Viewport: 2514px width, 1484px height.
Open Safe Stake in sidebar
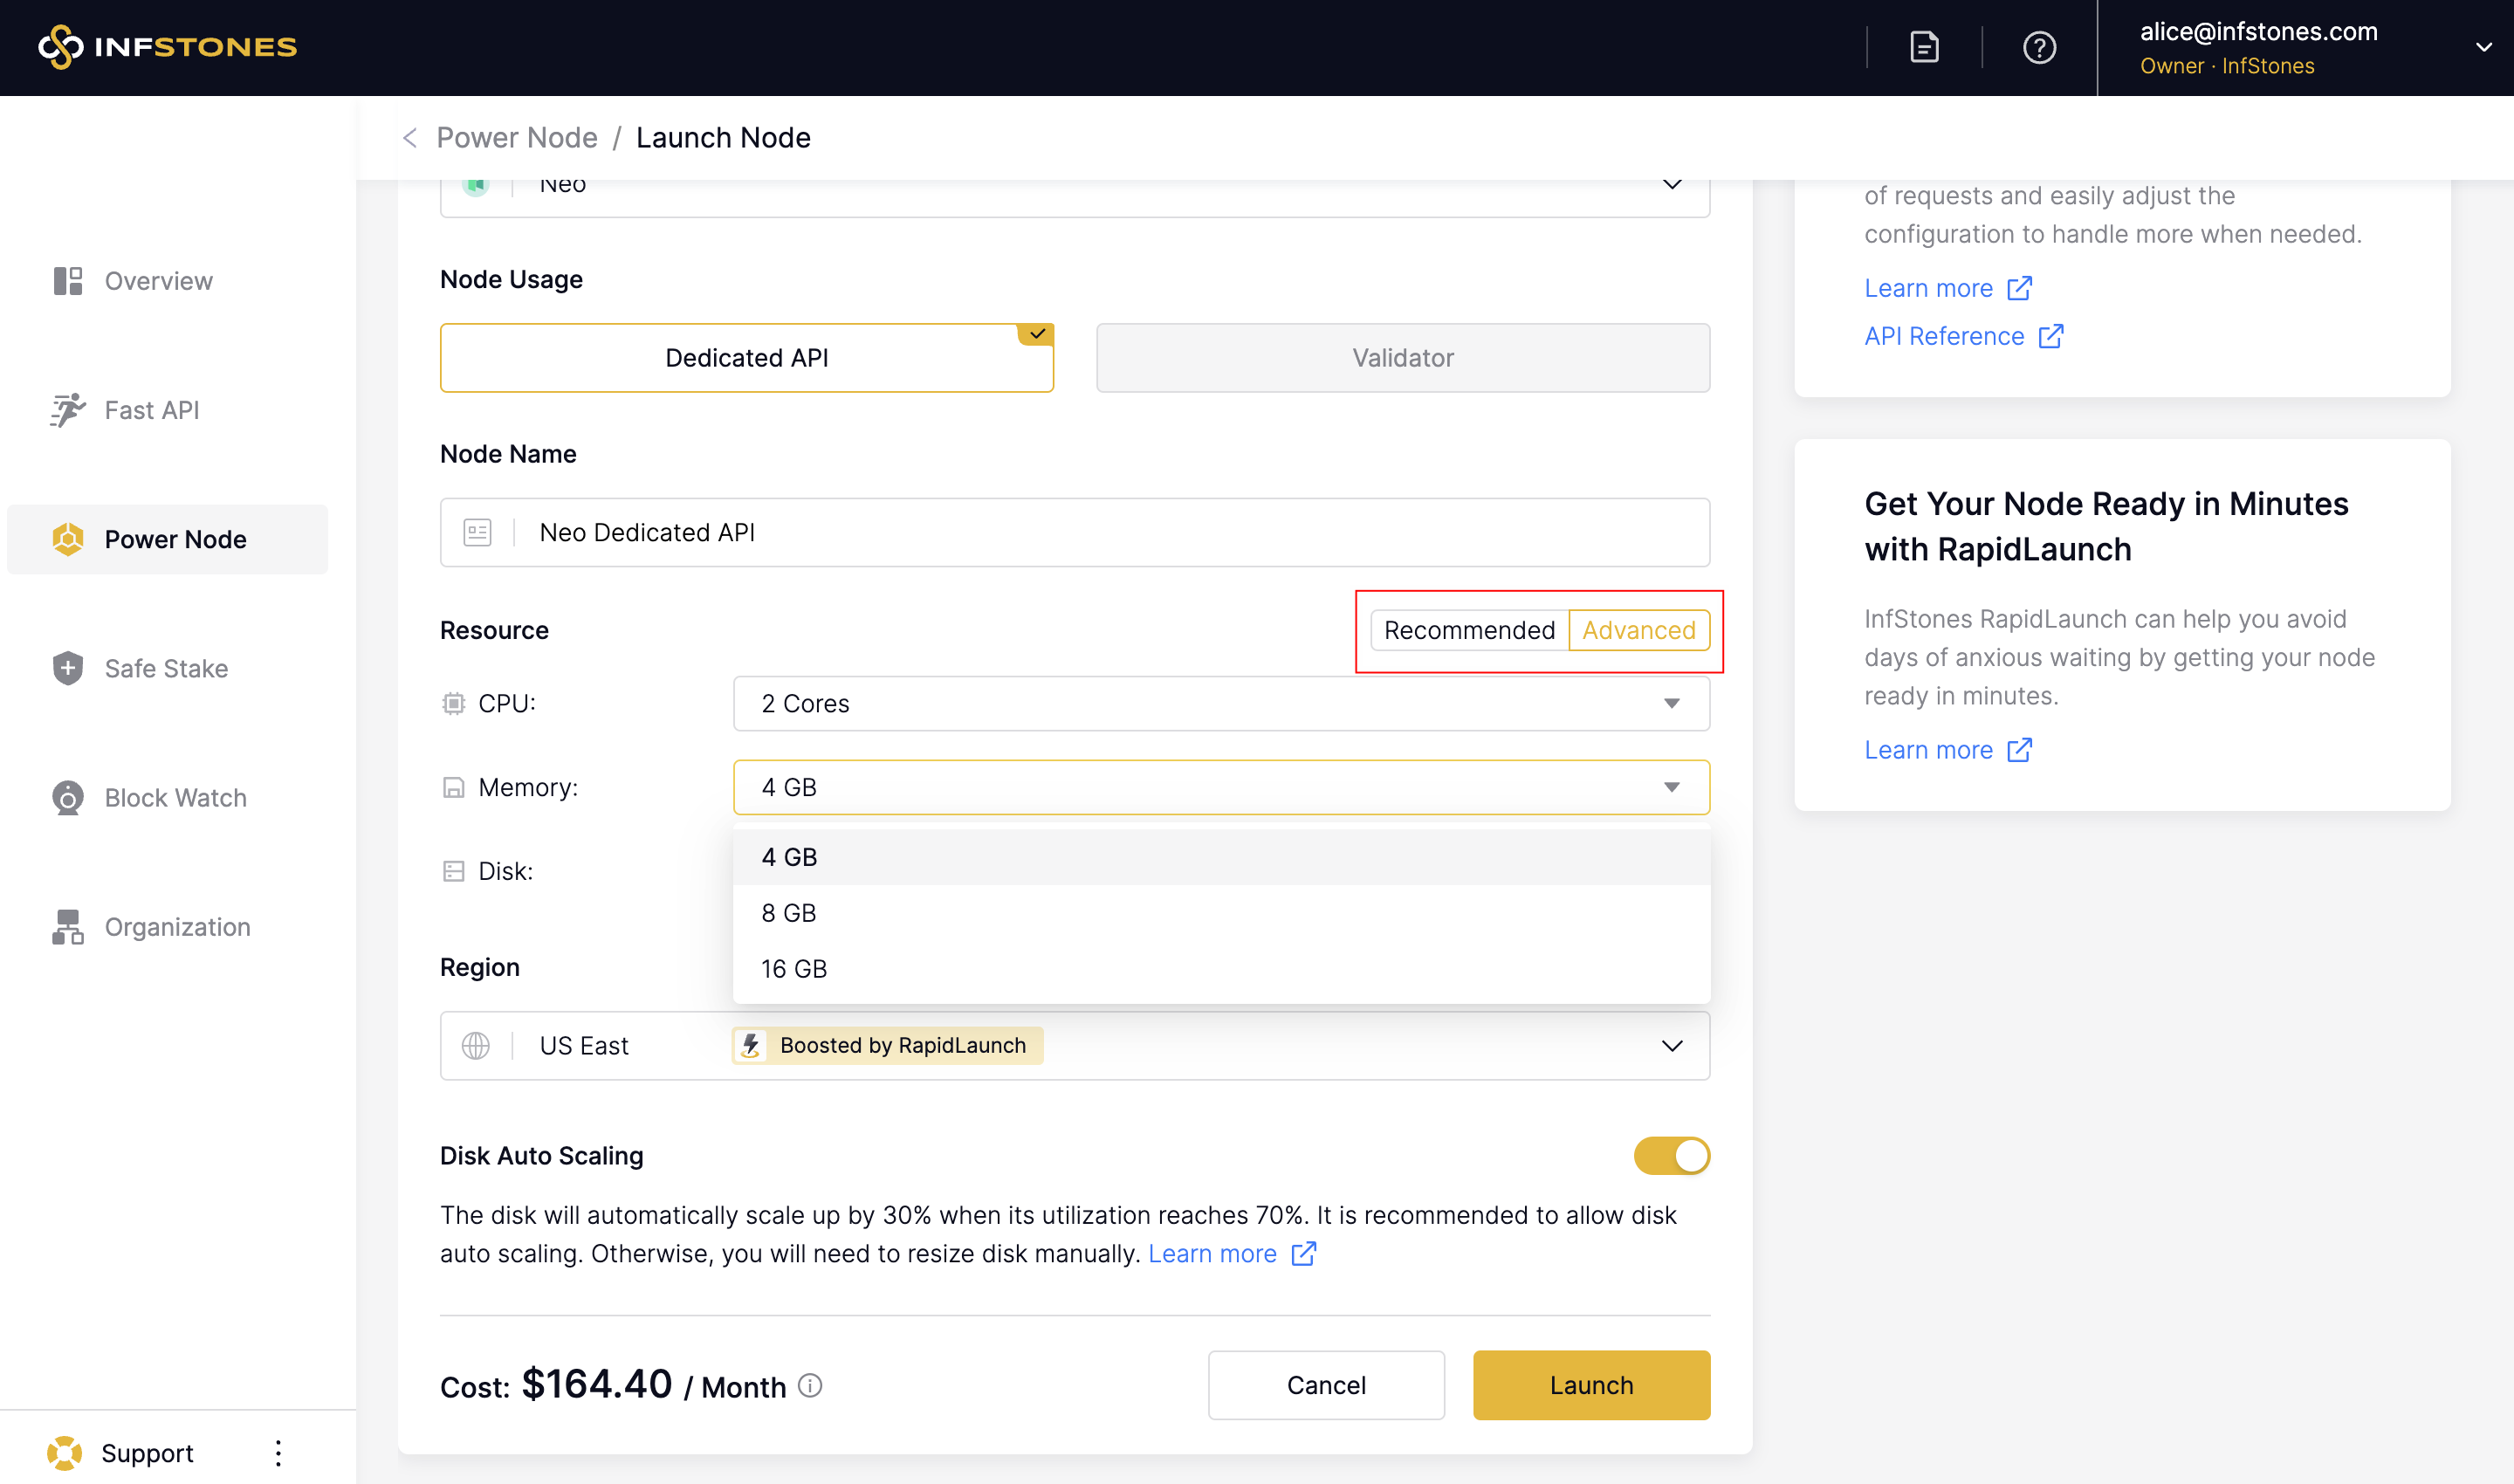(x=166, y=668)
